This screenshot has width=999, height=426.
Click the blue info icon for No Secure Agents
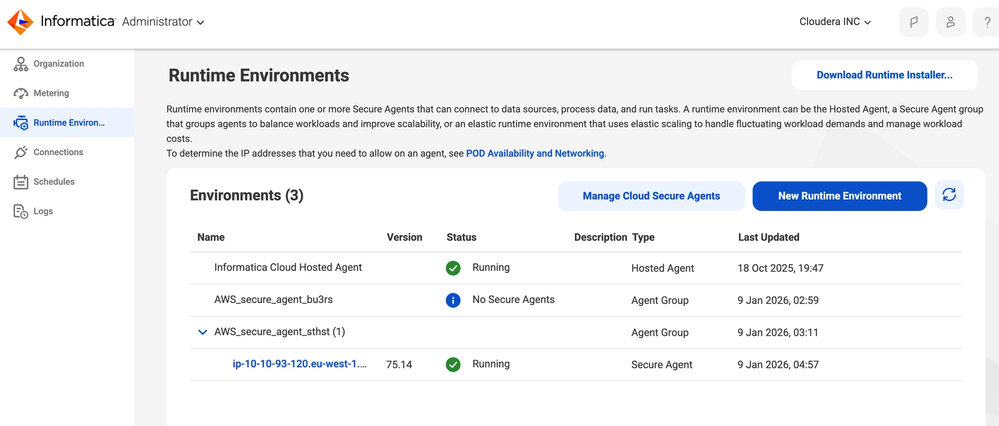453,300
